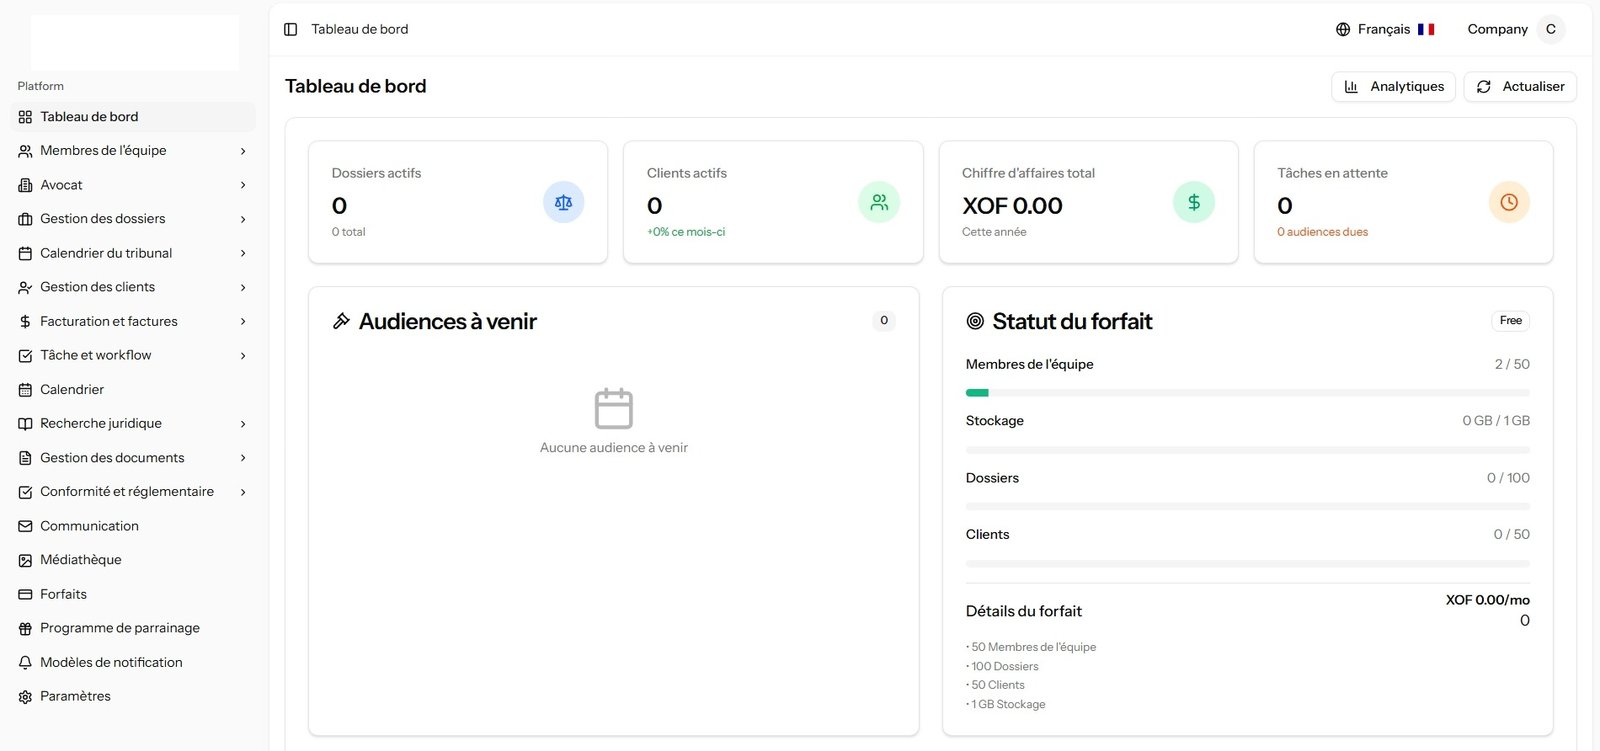Click the Analytiques button
Image resolution: width=1600 pixels, height=751 pixels.
point(1393,87)
